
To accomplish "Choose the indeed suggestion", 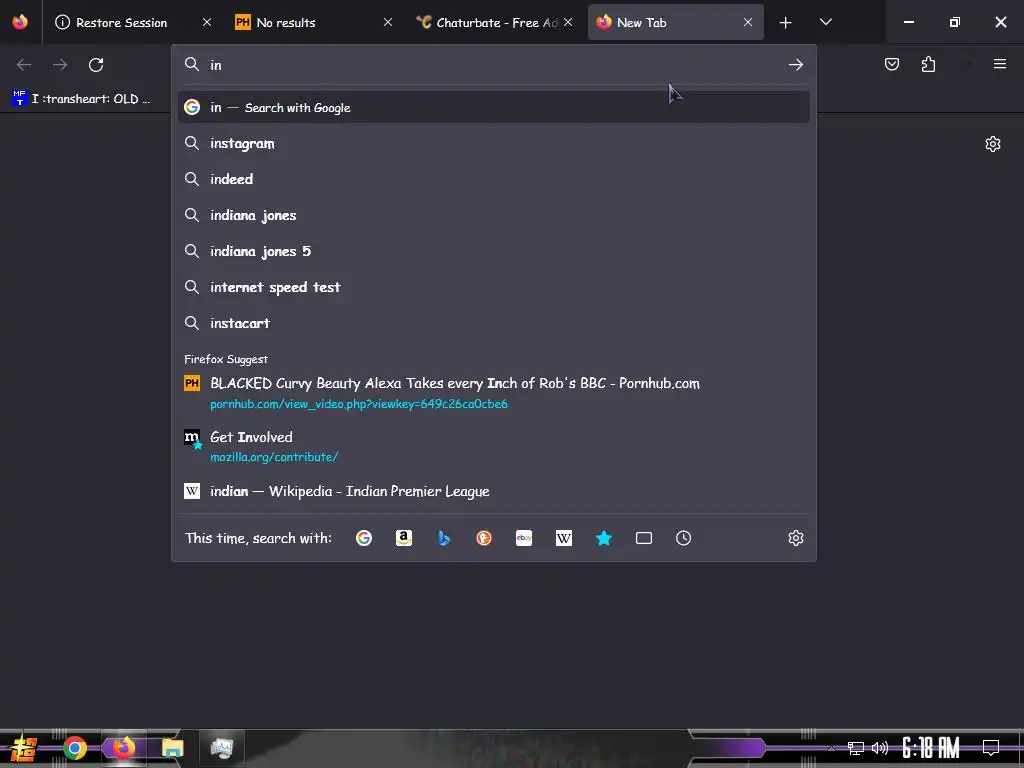I will [x=494, y=179].
